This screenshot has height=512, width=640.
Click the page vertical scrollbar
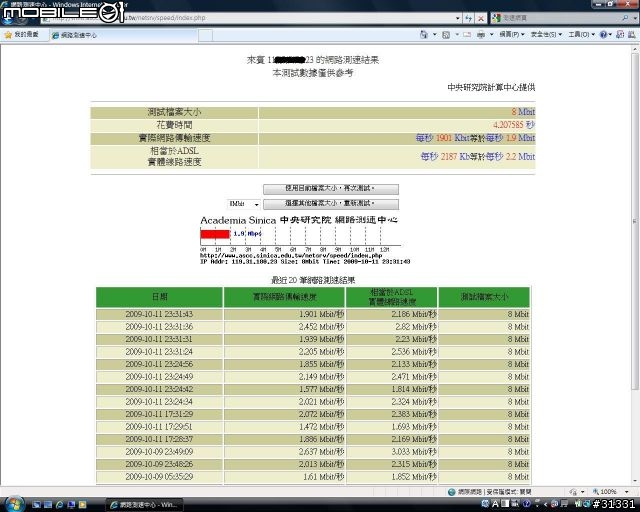click(635, 220)
